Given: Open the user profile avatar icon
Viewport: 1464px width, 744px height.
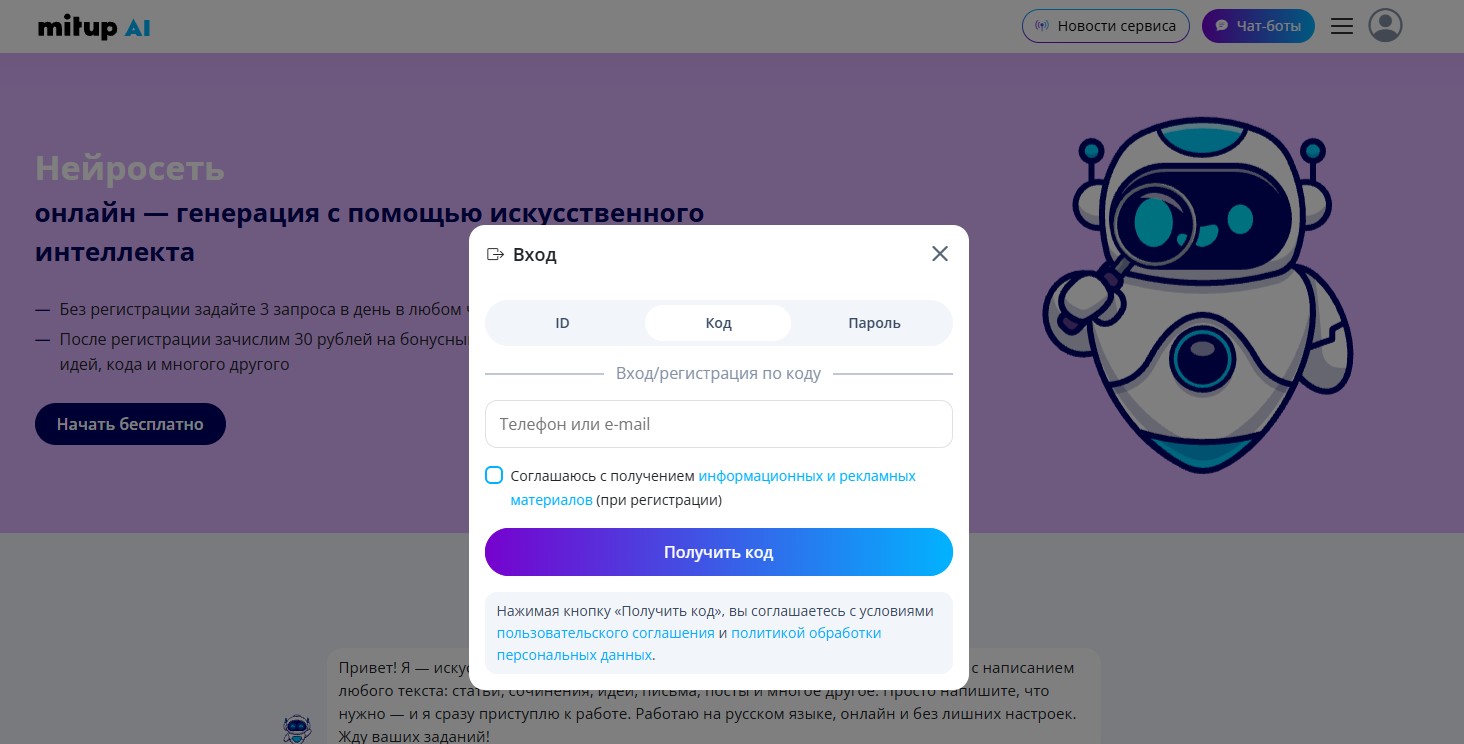Looking at the screenshot, I should pyautogui.click(x=1385, y=26).
